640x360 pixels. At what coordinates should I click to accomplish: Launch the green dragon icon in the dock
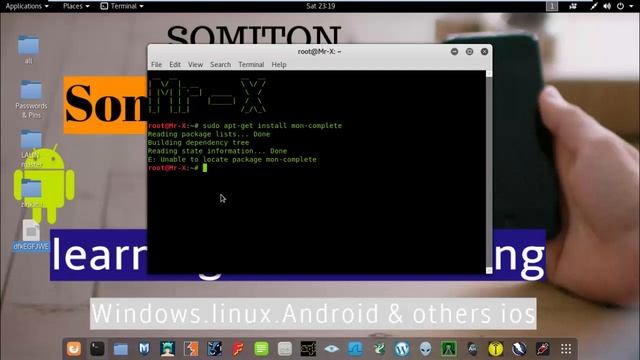pyautogui.click(x=379, y=349)
